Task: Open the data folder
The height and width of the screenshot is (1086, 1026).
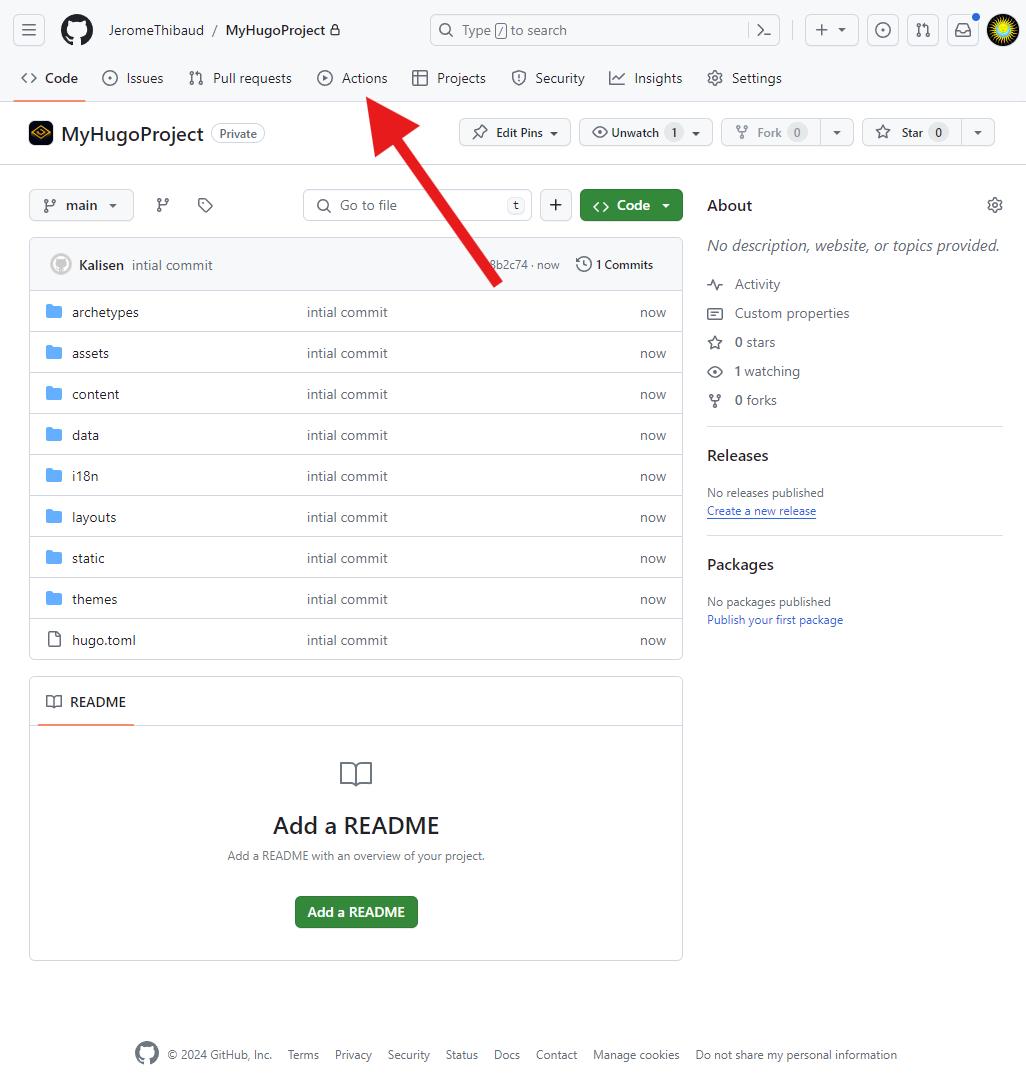Action: (x=85, y=435)
